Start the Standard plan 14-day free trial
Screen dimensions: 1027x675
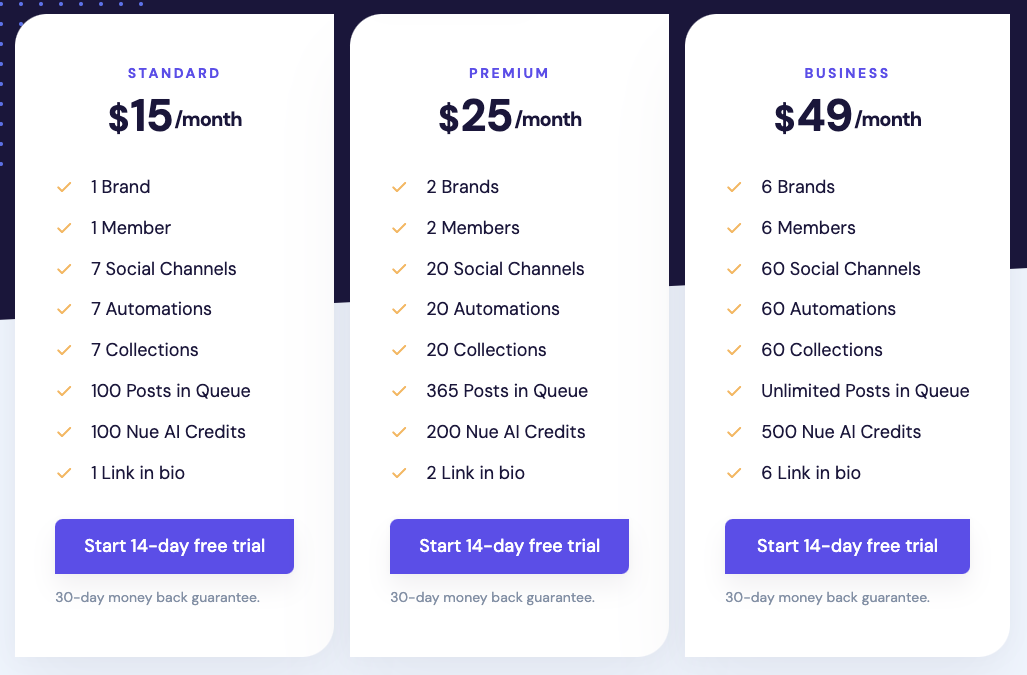pos(174,546)
